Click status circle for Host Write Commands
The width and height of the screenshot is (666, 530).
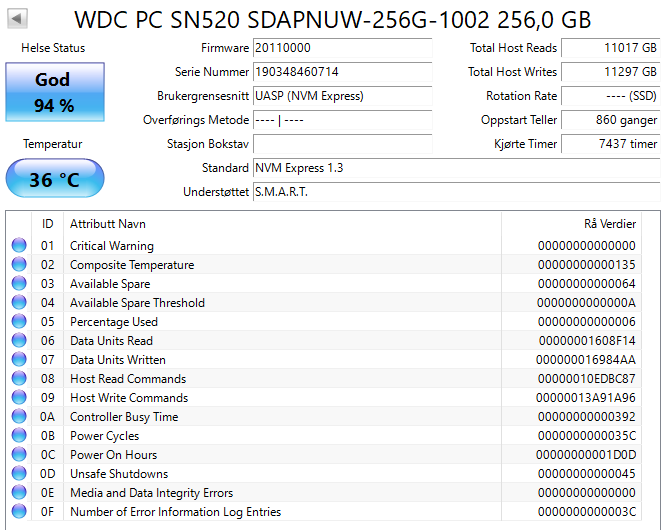click(19, 397)
